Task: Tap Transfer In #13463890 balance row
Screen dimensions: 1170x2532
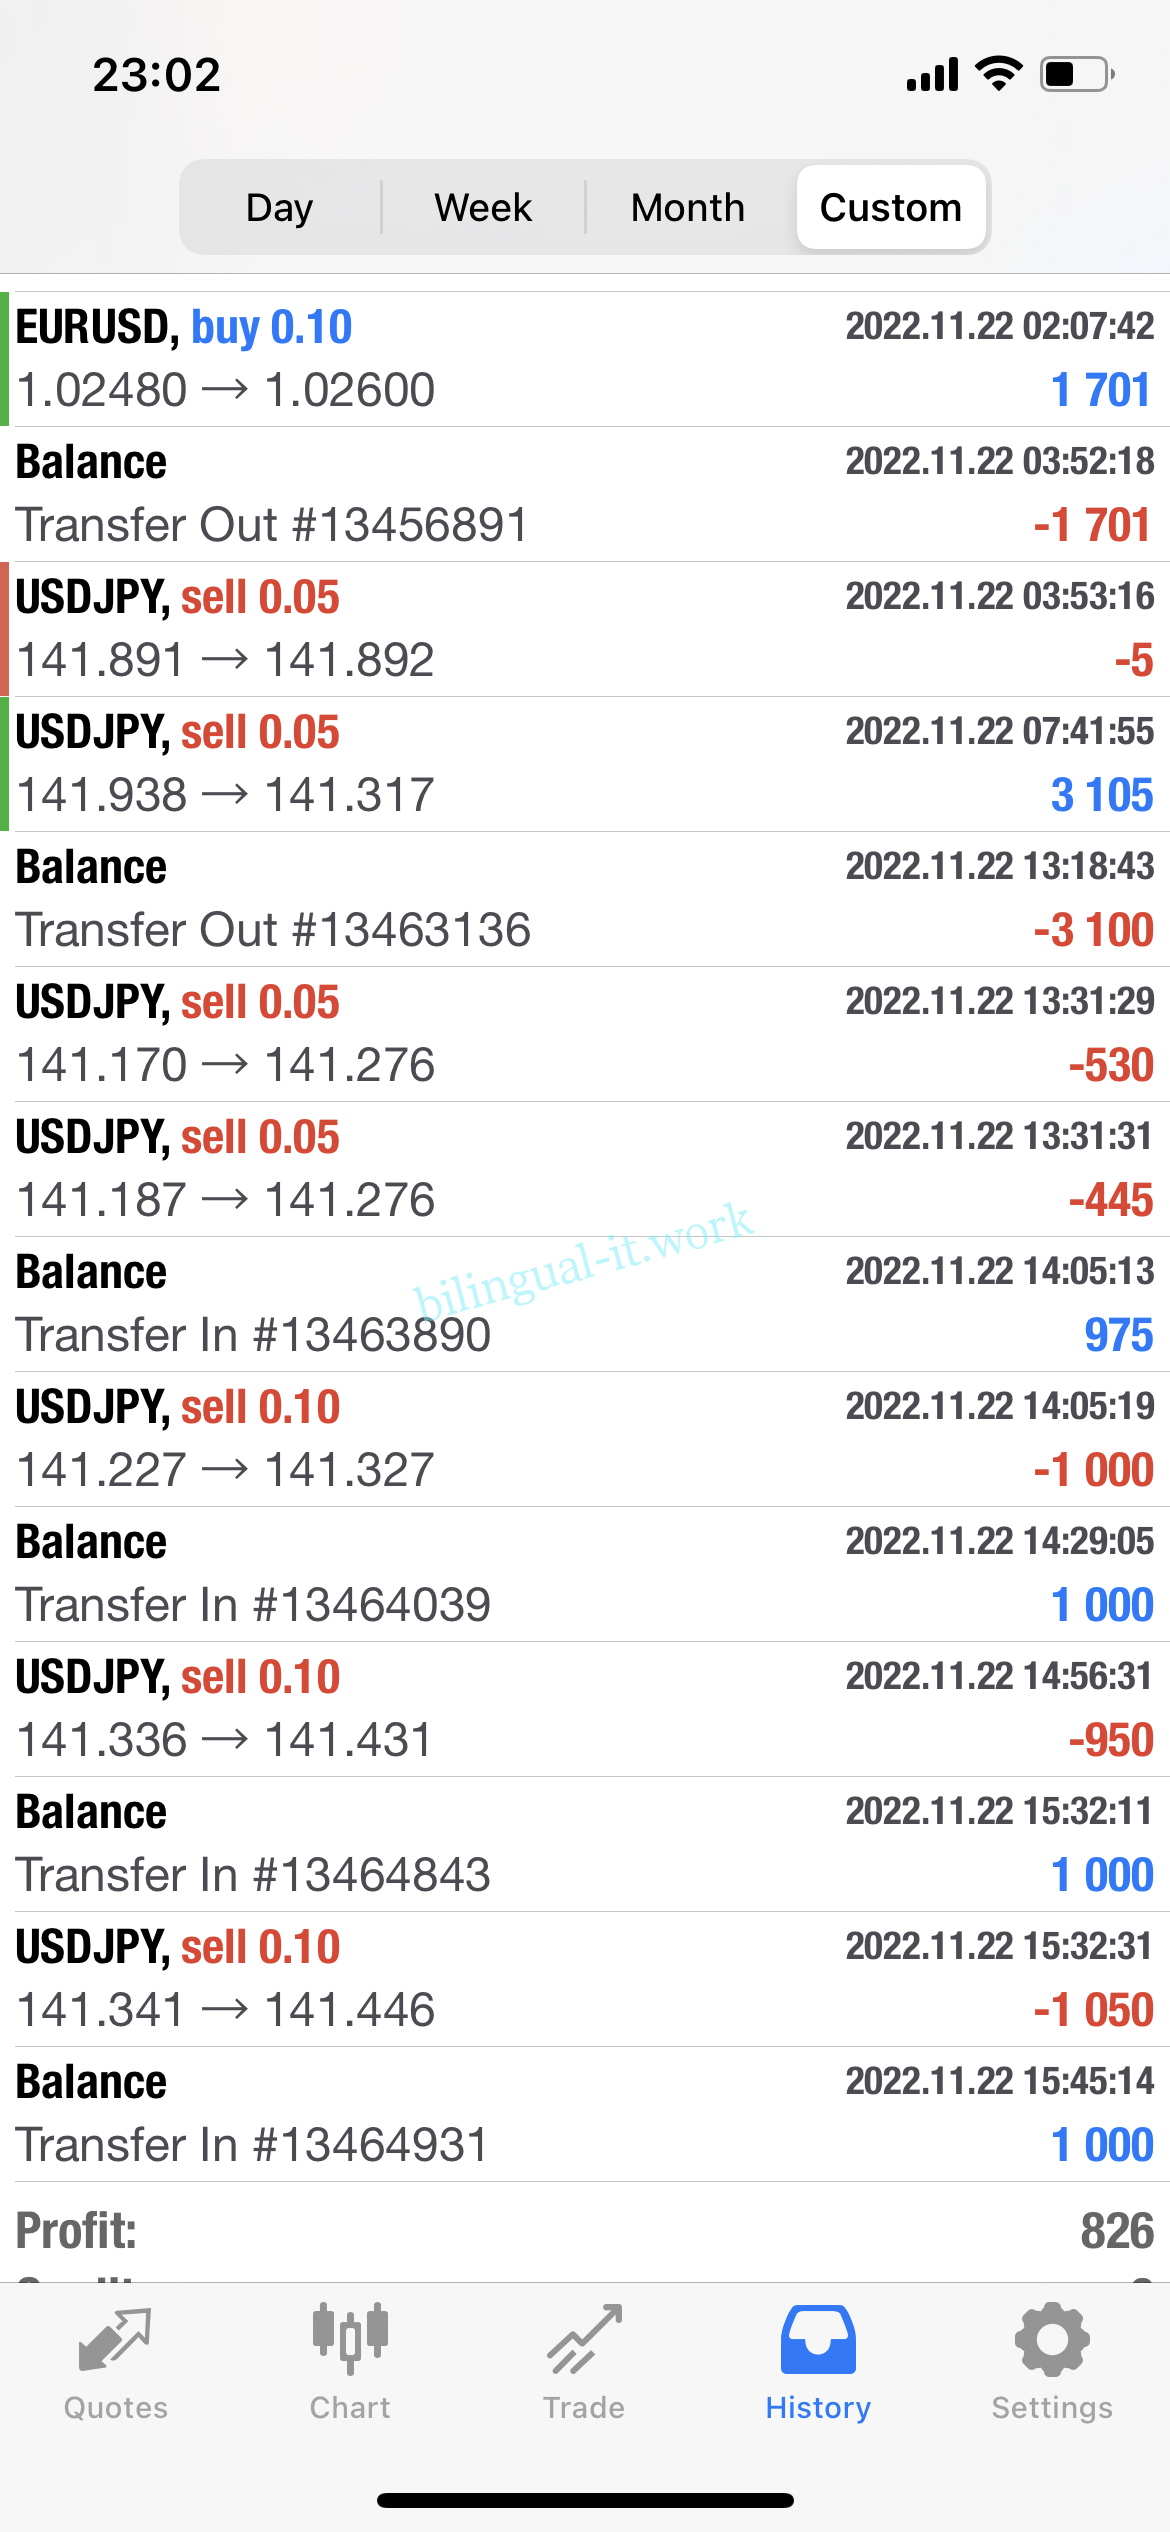Action: 585,1304
